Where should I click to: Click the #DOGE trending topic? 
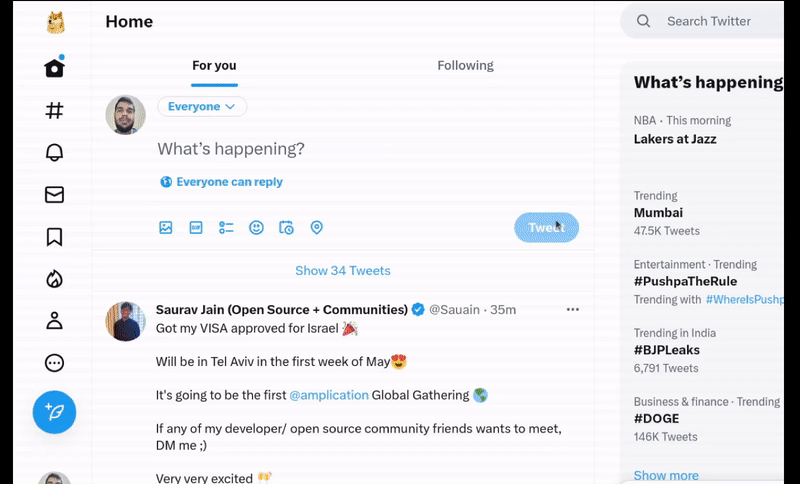pos(657,419)
